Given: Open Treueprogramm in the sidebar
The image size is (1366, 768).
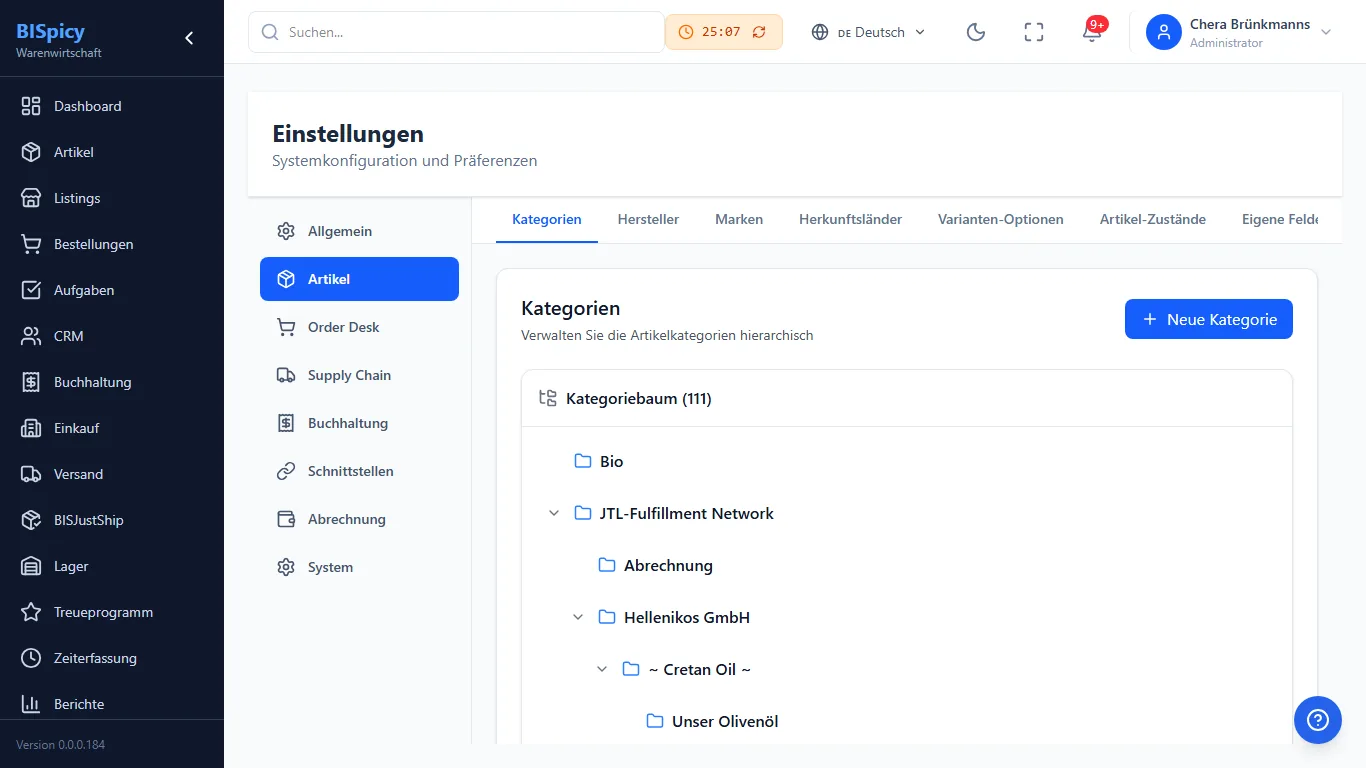Looking at the screenshot, I should pyautogui.click(x=112, y=612).
